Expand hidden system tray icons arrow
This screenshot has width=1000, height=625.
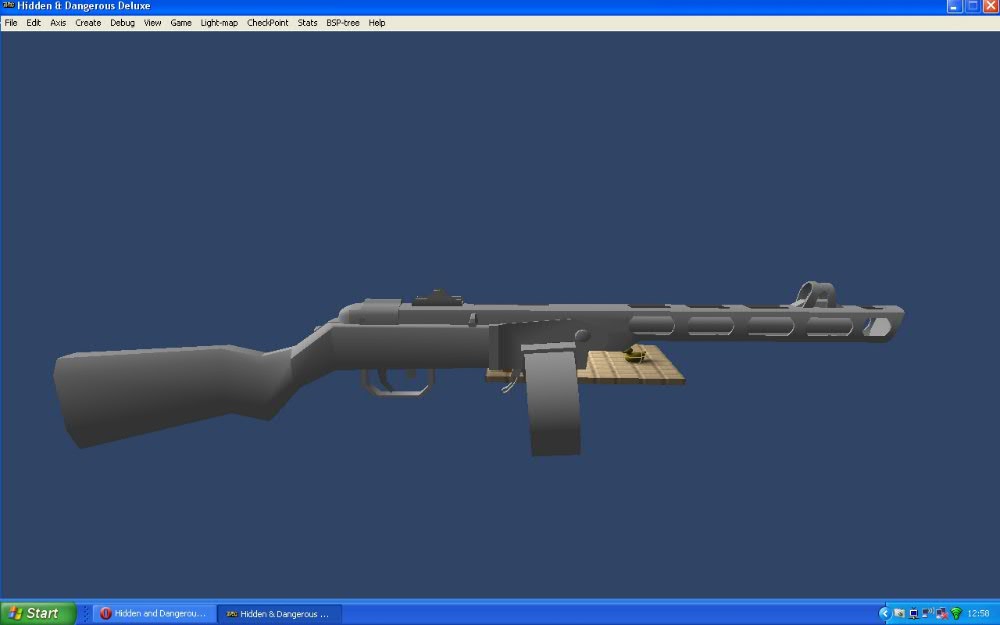coord(884,613)
